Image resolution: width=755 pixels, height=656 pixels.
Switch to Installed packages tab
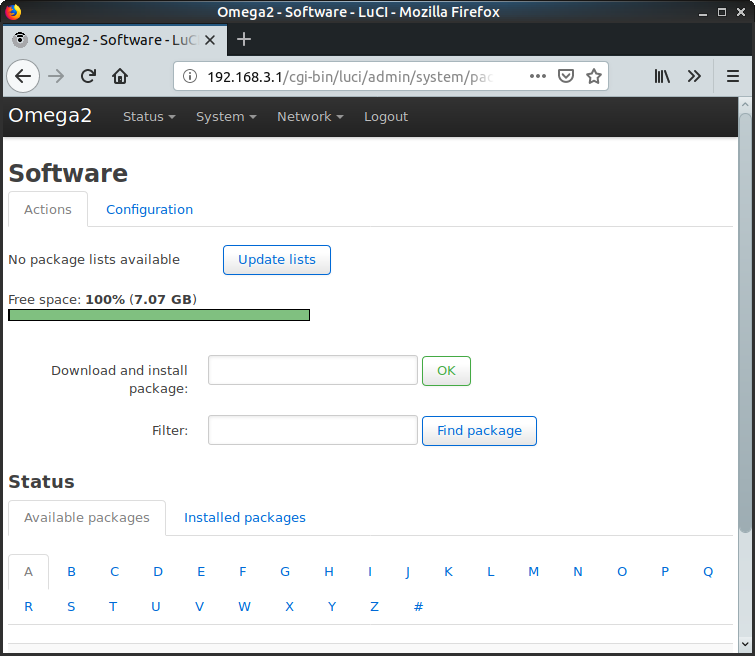click(245, 518)
